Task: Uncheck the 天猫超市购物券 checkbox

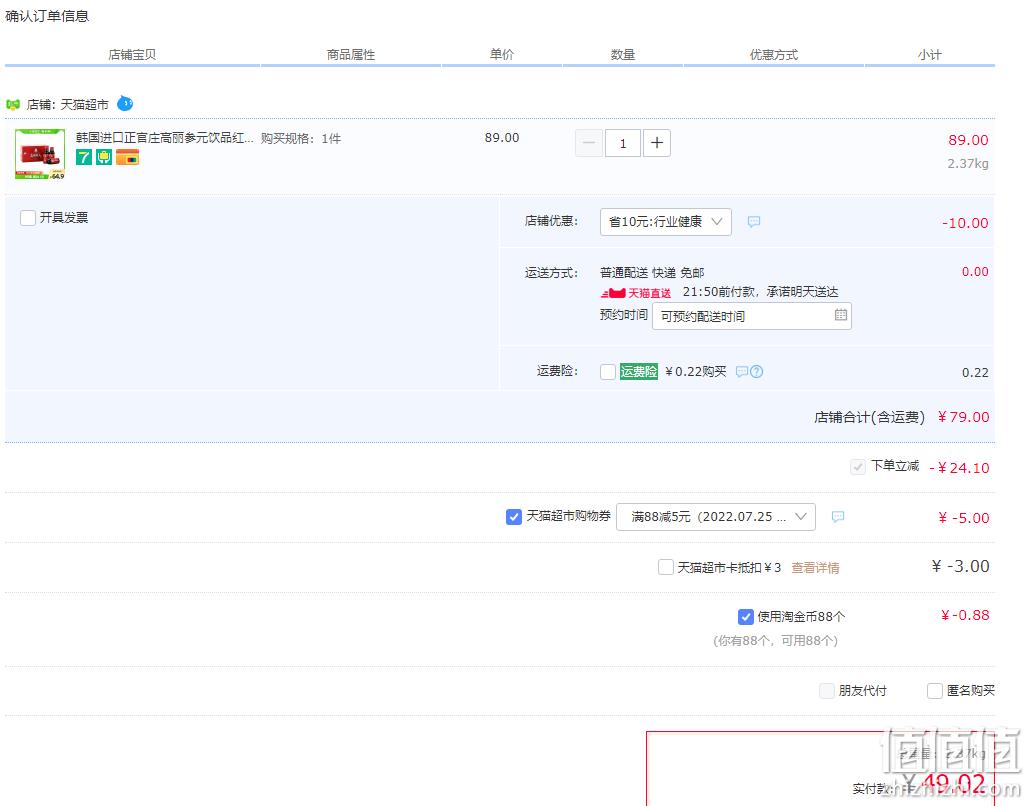Action: coord(514,517)
